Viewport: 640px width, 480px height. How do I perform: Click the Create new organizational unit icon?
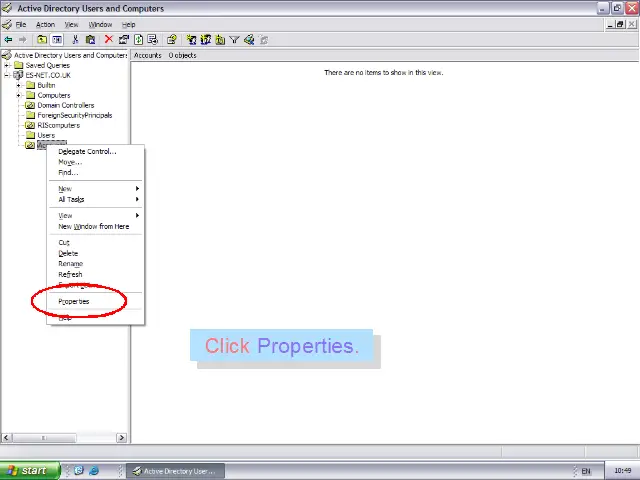220,40
